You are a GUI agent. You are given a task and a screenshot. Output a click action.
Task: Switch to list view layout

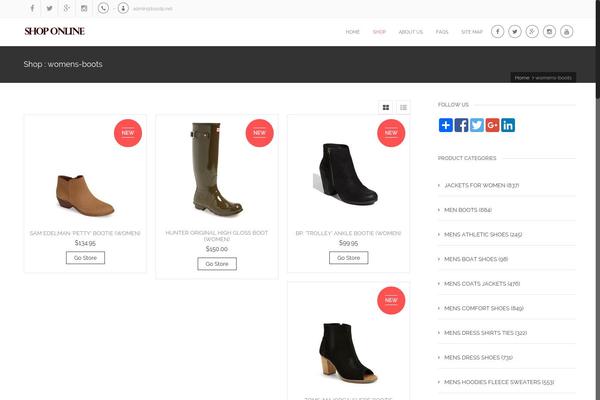pos(403,108)
